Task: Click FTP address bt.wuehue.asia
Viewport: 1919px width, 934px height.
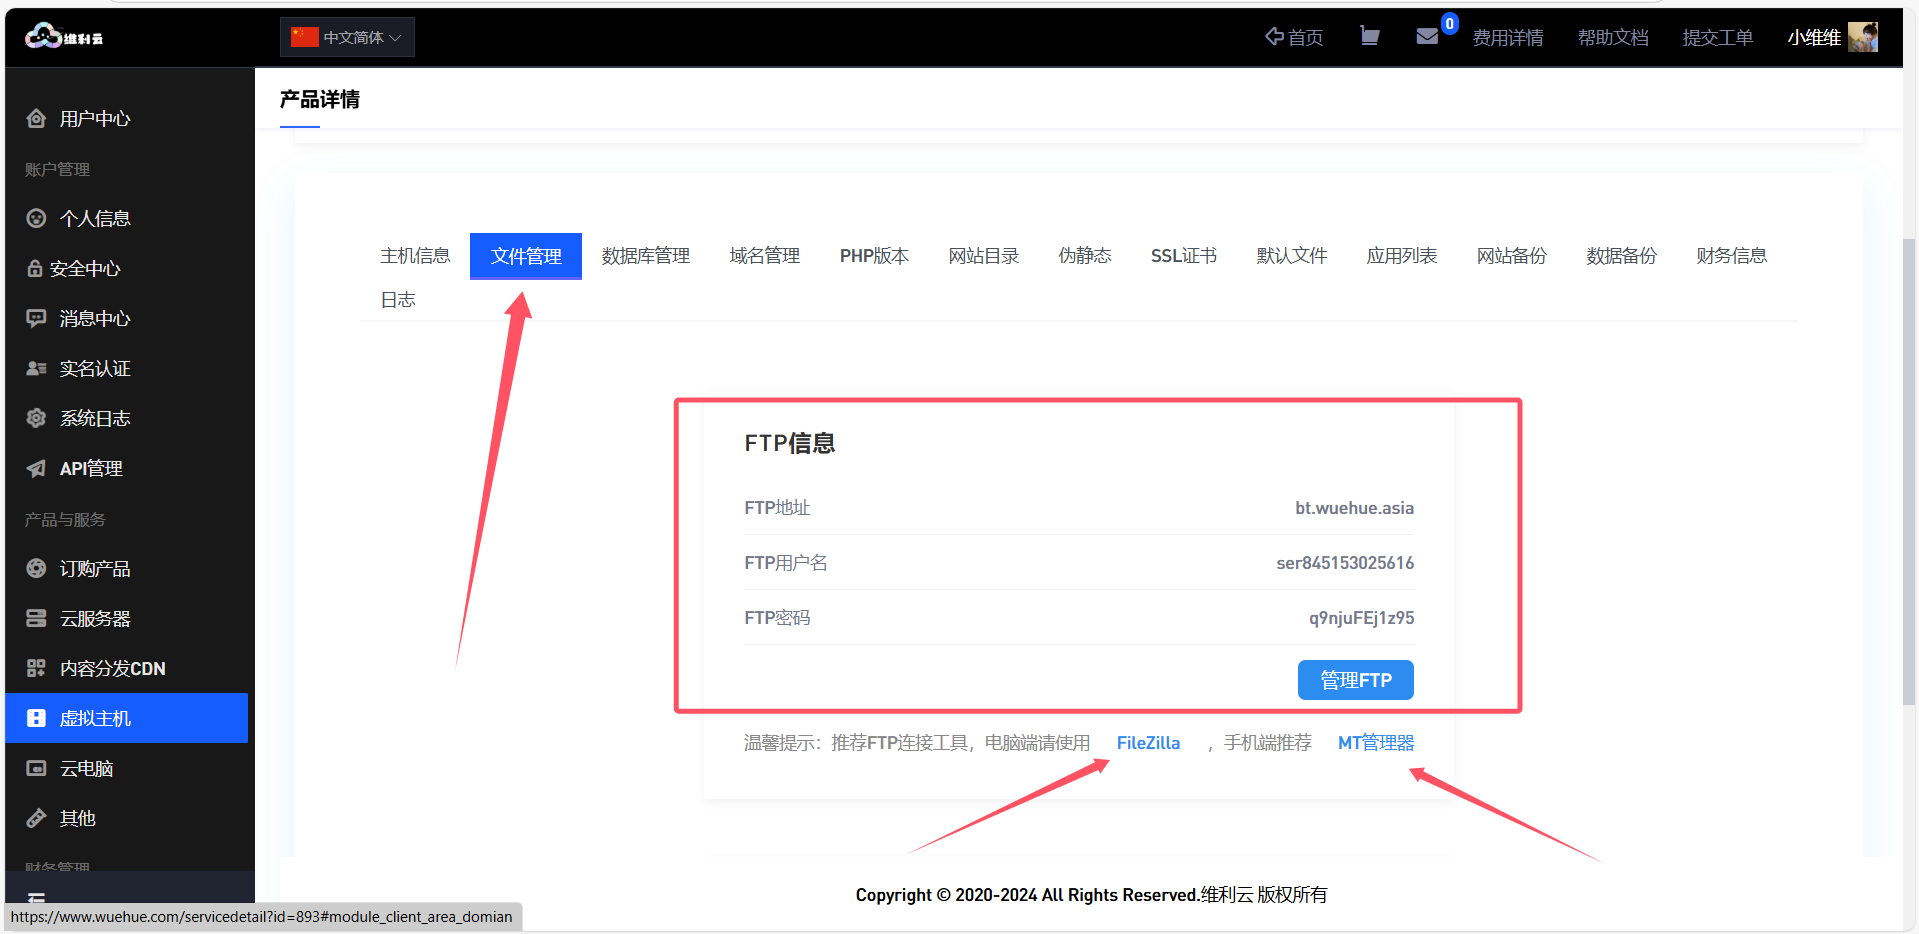Action: point(1355,508)
